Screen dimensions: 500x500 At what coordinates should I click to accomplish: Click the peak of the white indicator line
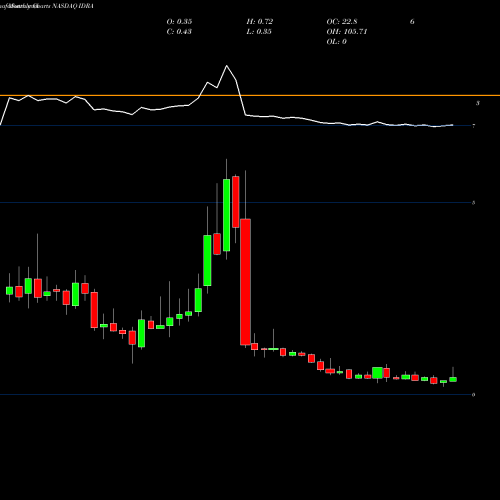[227, 66]
